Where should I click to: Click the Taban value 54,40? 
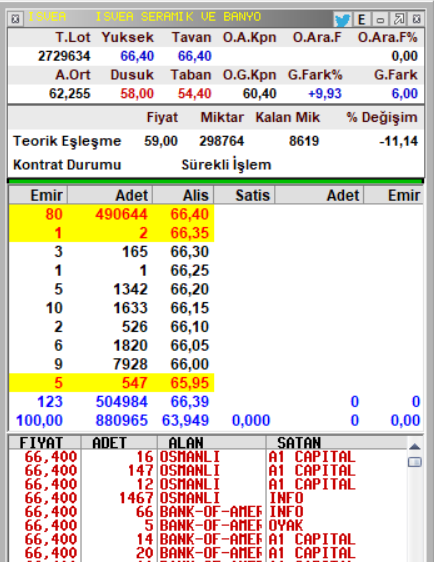click(x=195, y=94)
